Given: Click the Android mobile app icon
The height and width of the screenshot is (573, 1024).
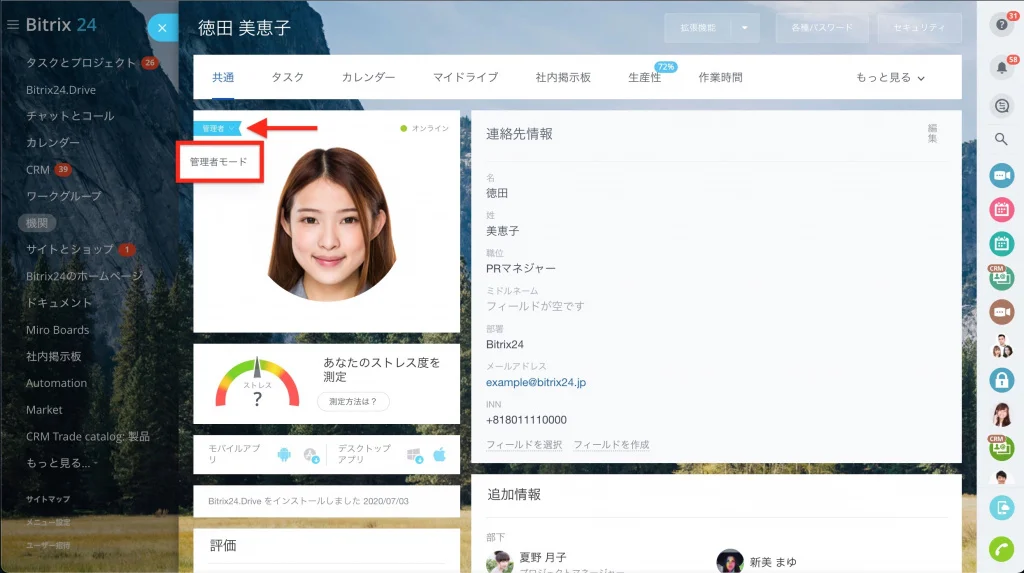Looking at the screenshot, I should [283, 454].
